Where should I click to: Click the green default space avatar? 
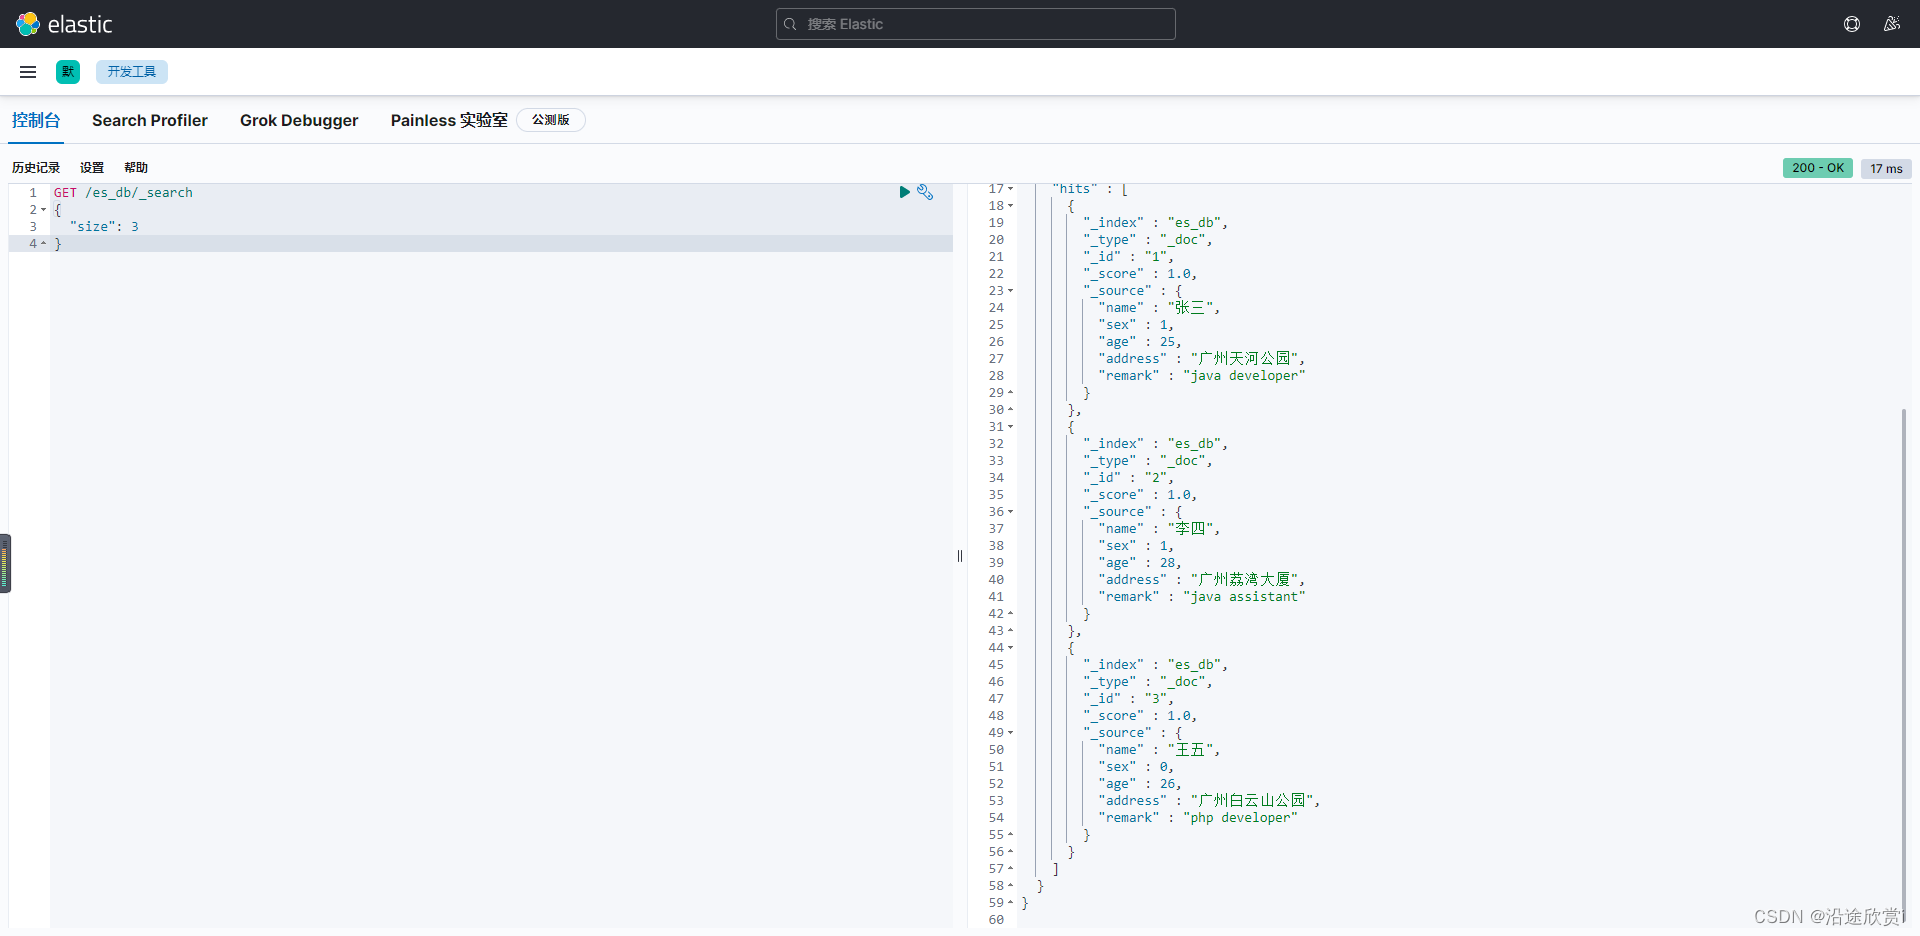pyautogui.click(x=68, y=72)
